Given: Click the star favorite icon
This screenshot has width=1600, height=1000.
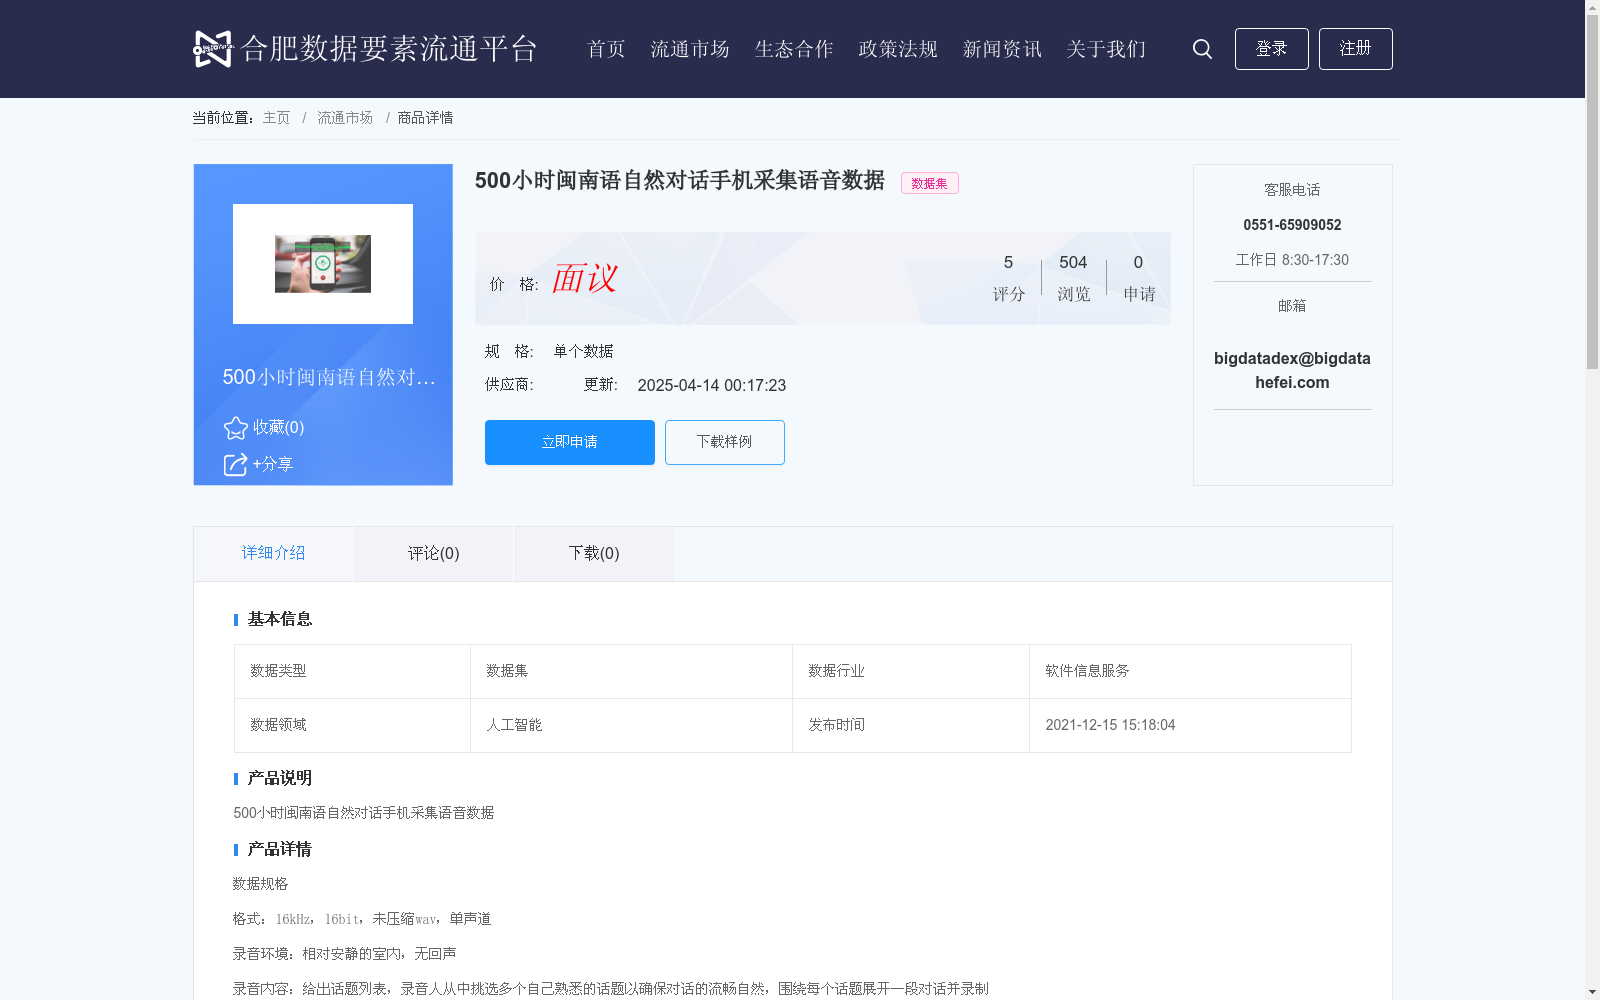Looking at the screenshot, I should (x=236, y=428).
